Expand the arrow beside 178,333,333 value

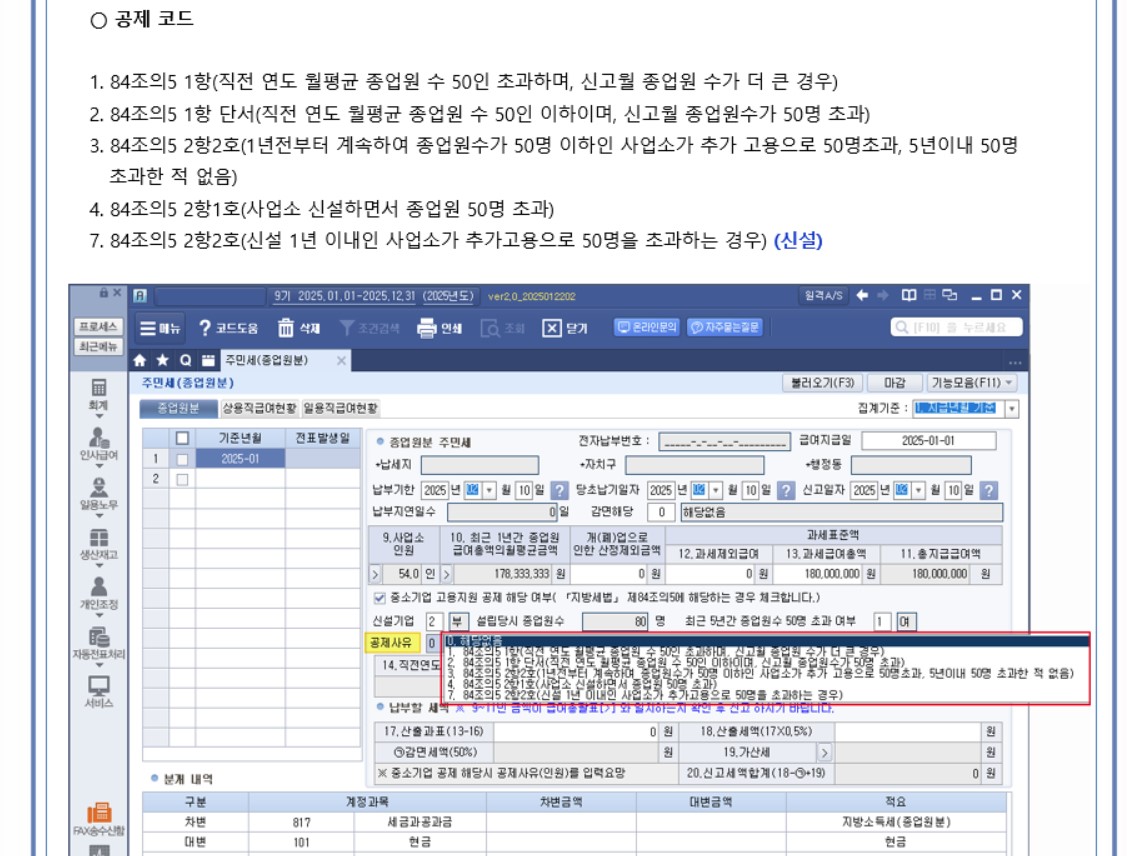point(446,574)
